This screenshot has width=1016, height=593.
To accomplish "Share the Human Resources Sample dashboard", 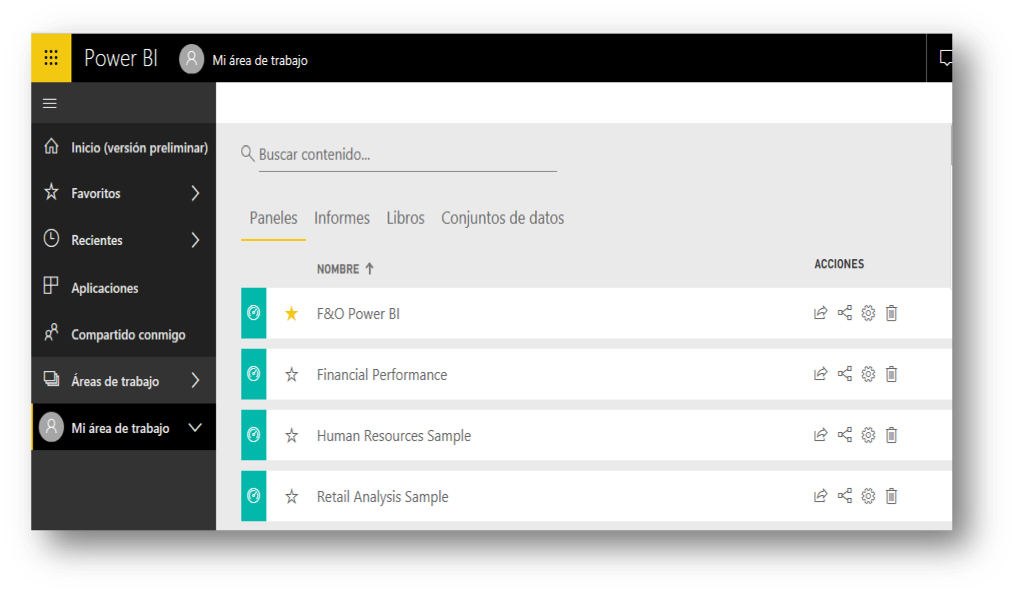I will [x=844, y=435].
